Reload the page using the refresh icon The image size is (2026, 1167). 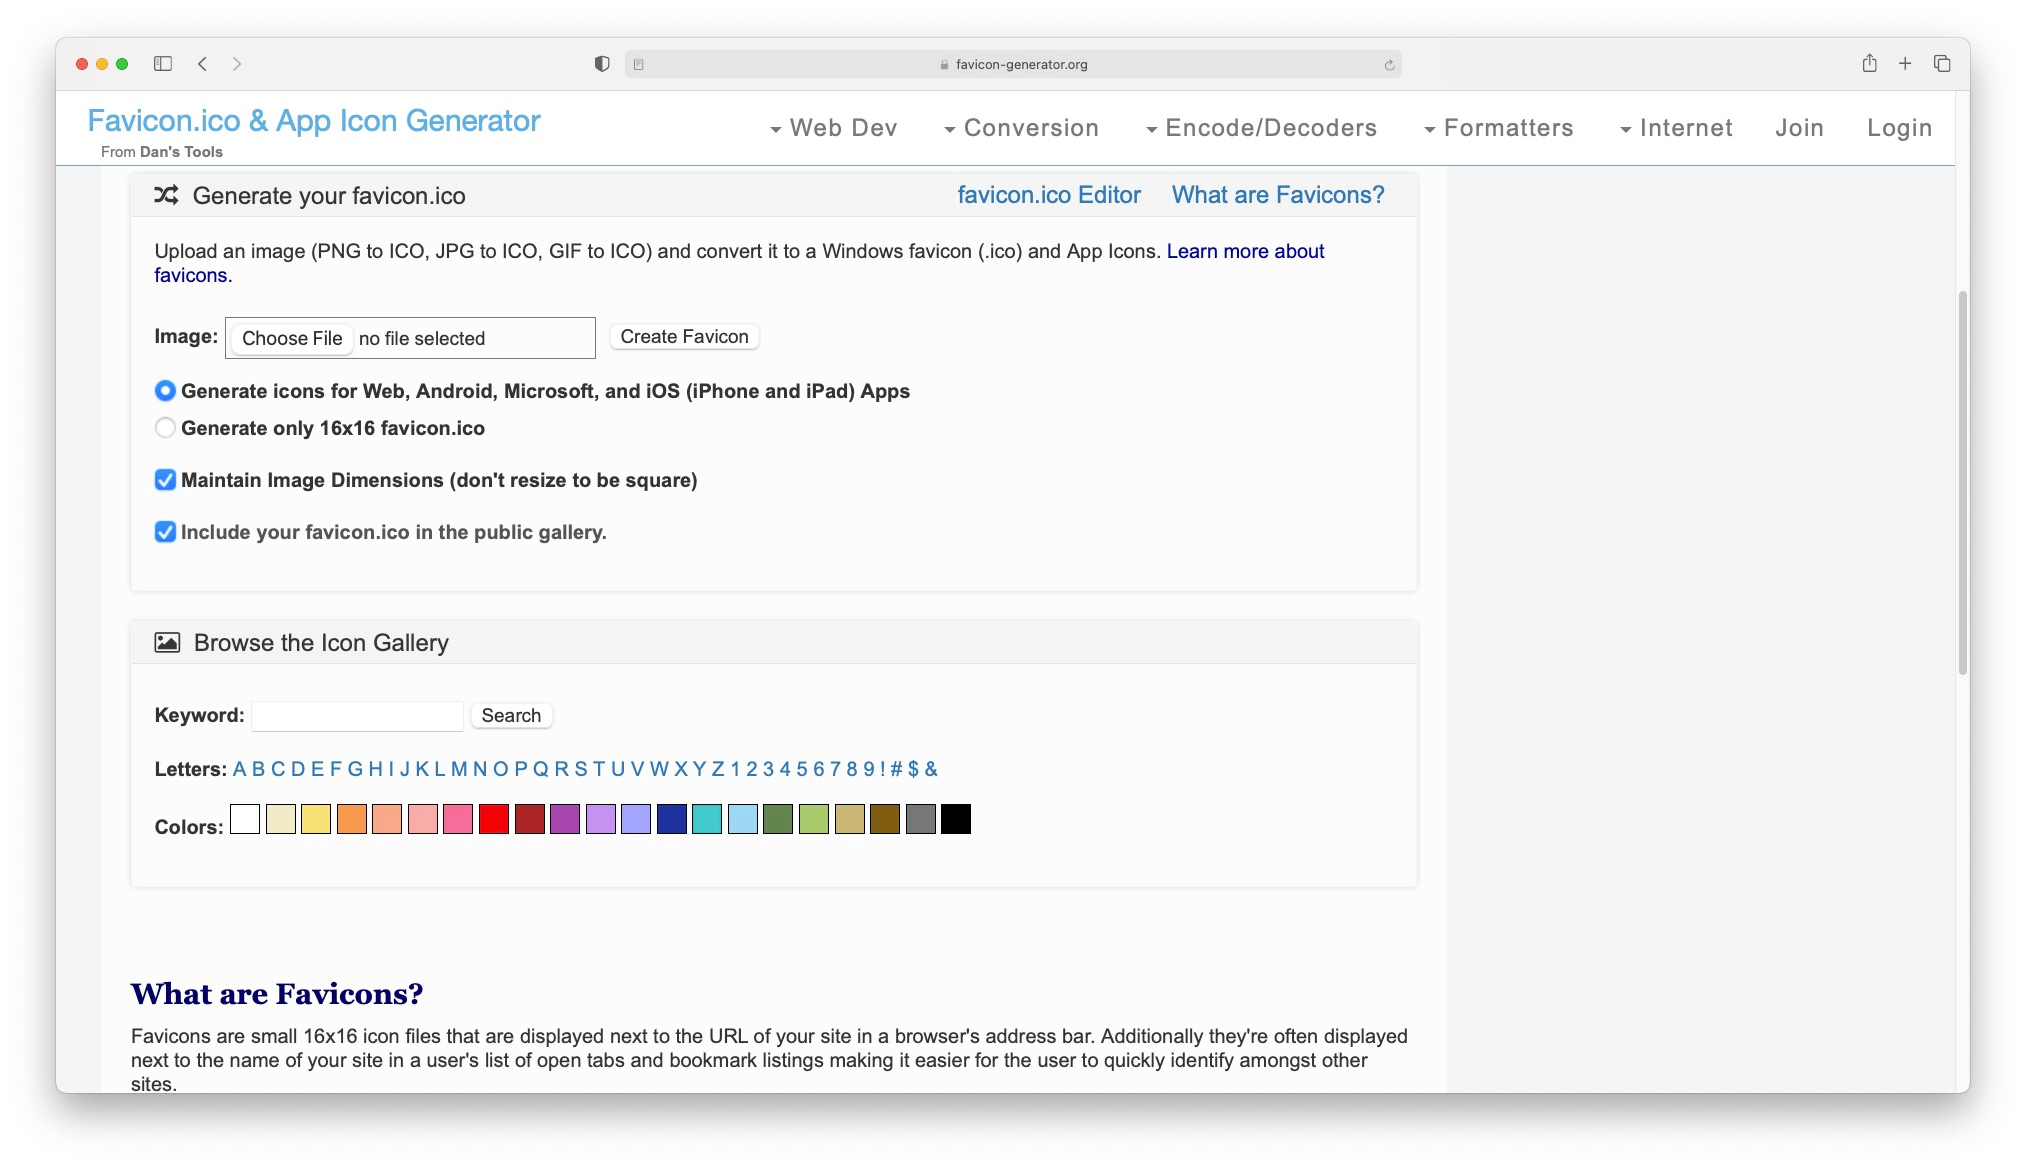click(x=1389, y=64)
